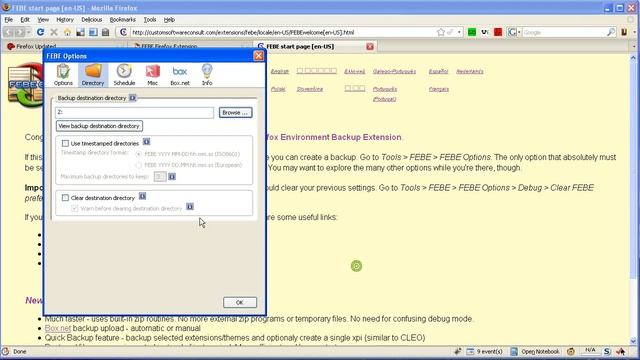Open the Edit menu
640x360 pixels.
(x=25, y=20)
